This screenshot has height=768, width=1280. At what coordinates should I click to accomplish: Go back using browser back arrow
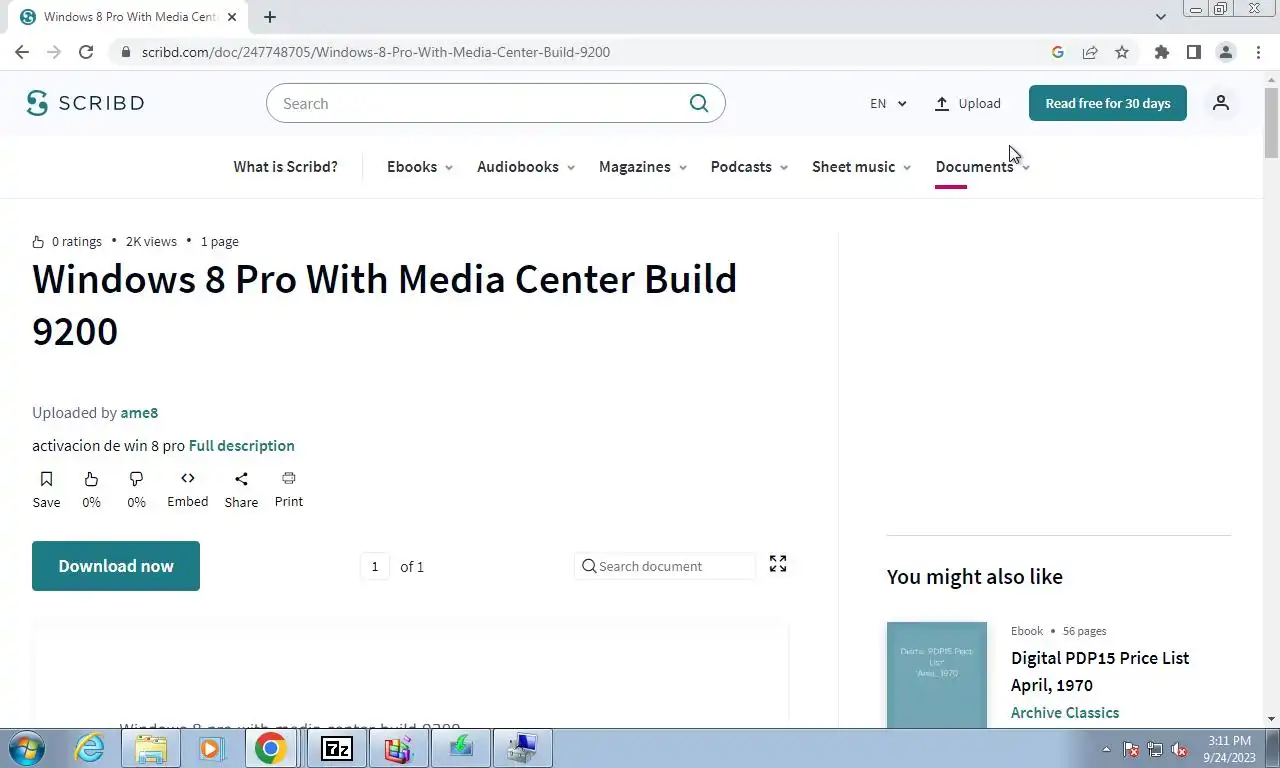(22, 52)
